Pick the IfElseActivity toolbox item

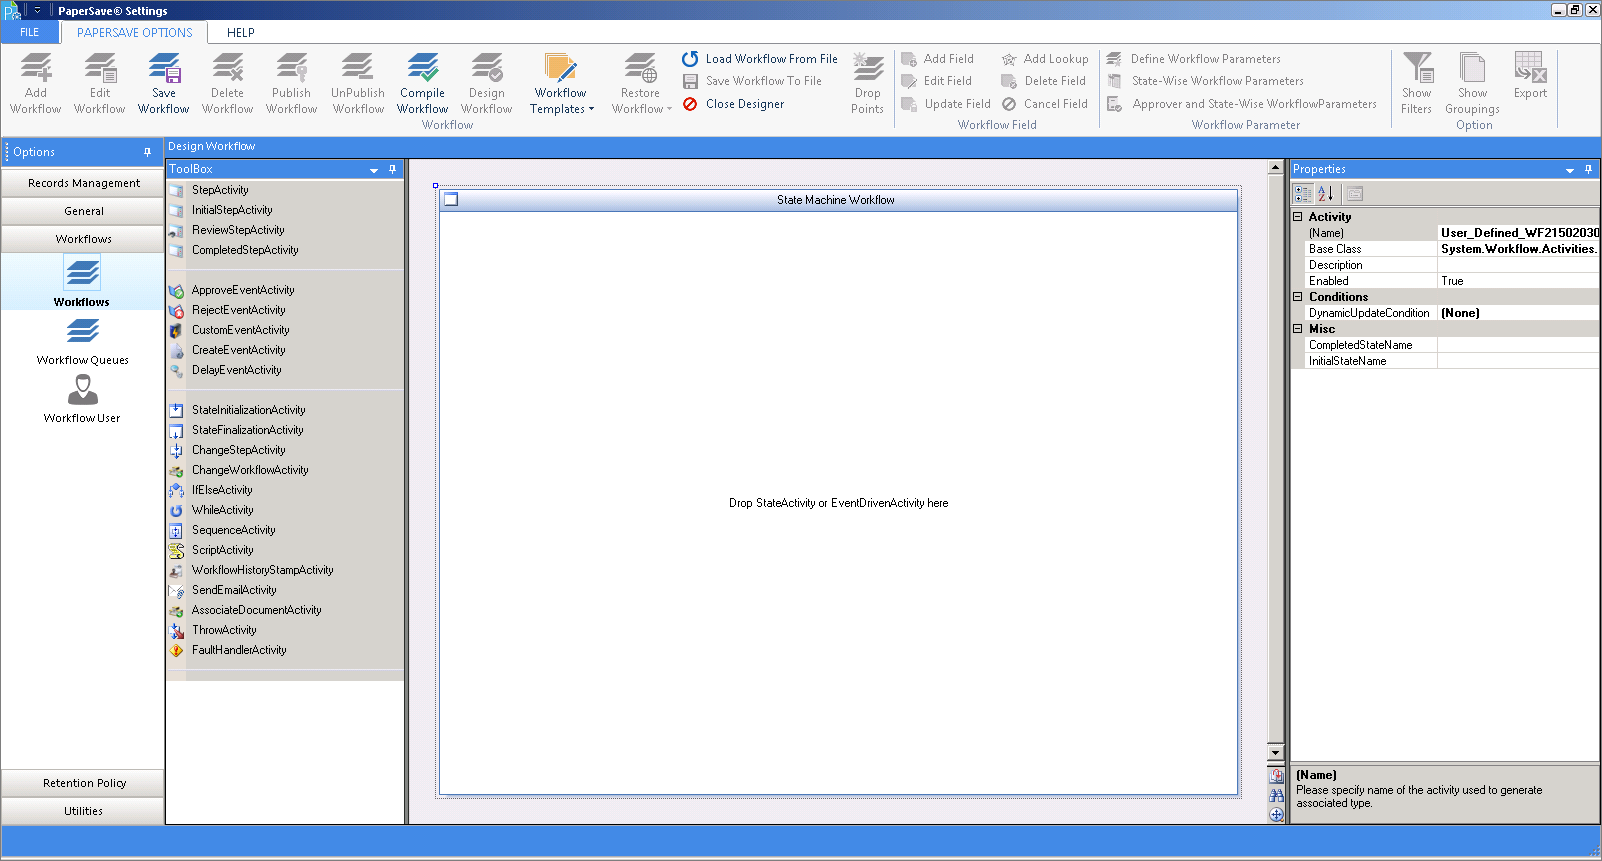click(222, 490)
